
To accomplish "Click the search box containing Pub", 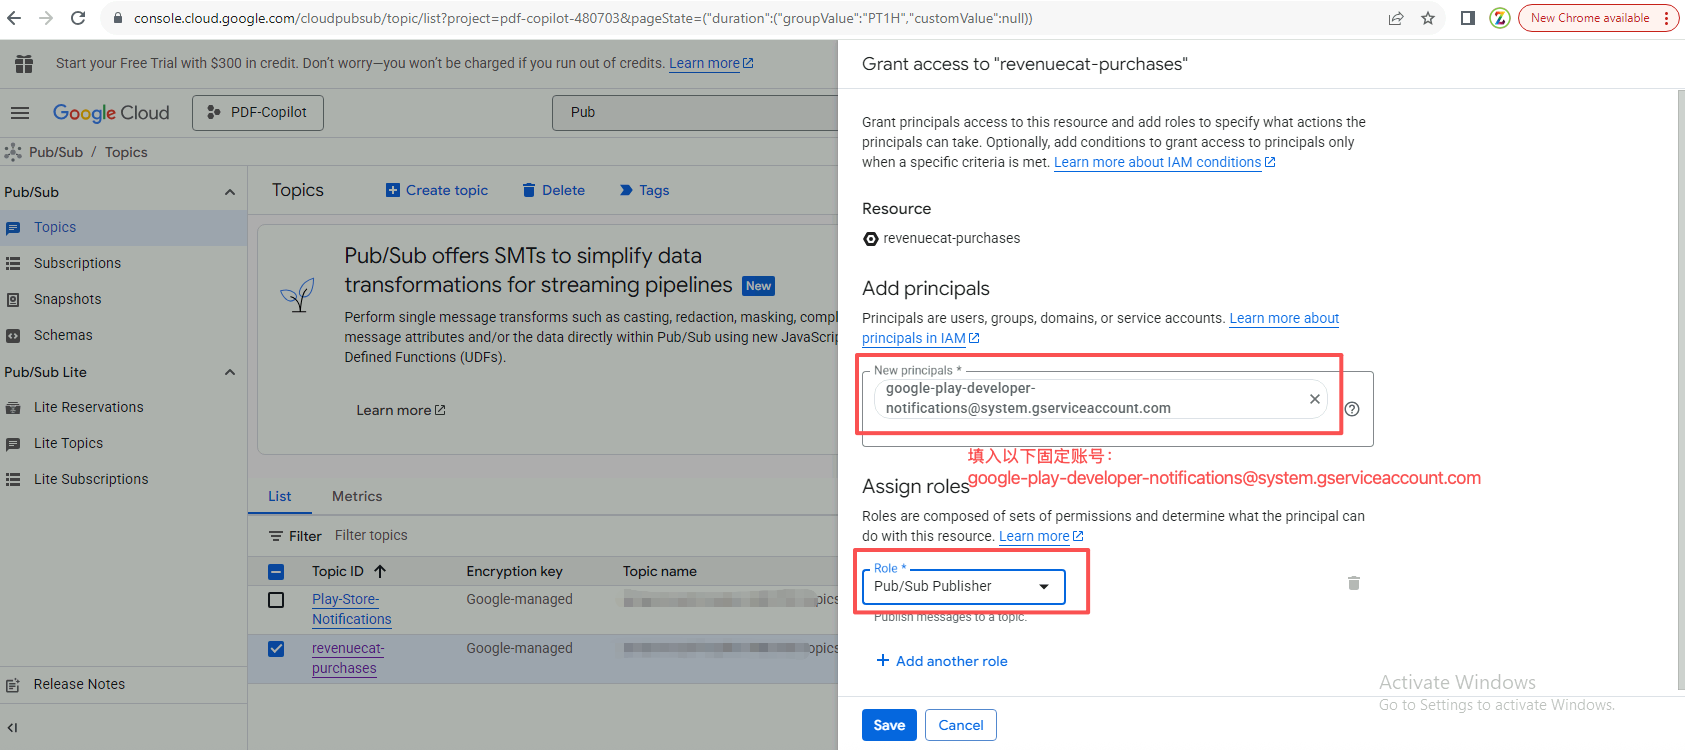I will pos(695,112).
